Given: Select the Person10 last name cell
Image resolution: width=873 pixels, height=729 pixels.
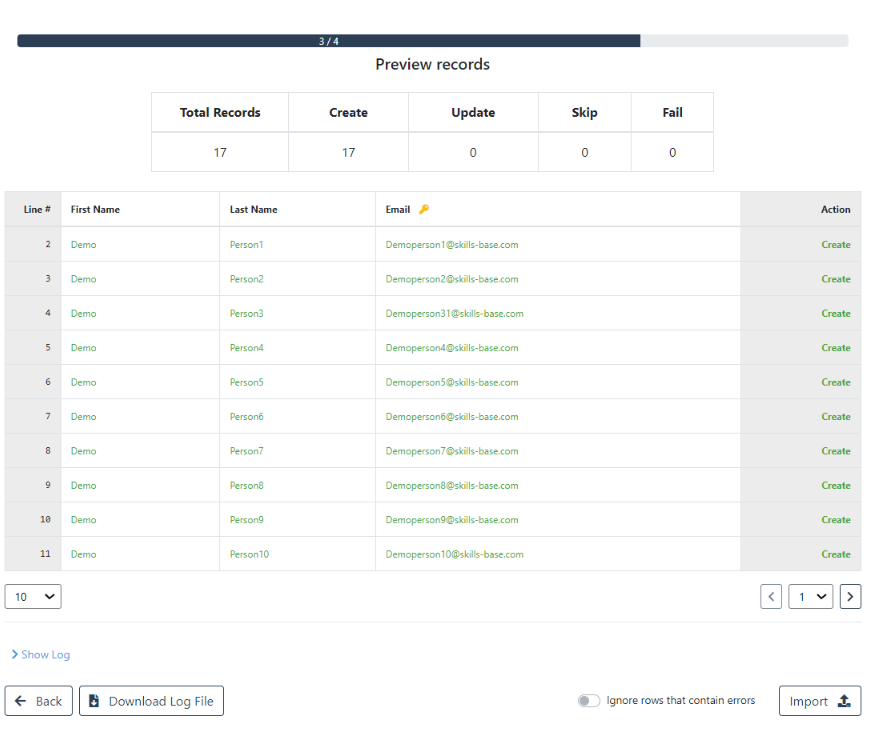Looking at the screenshot, I should click(249, 554).
